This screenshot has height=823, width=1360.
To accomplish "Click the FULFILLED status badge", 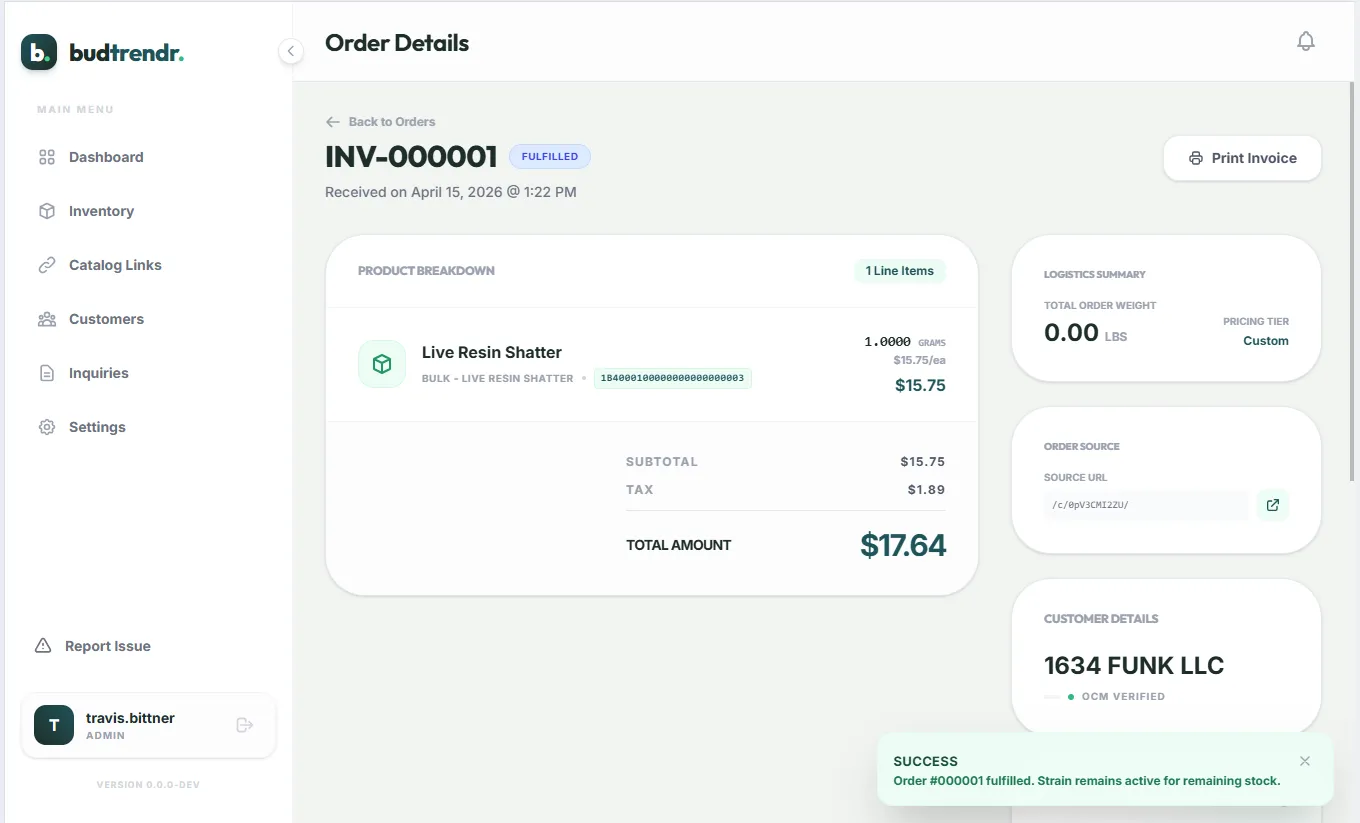I will (x=550, y=157).
